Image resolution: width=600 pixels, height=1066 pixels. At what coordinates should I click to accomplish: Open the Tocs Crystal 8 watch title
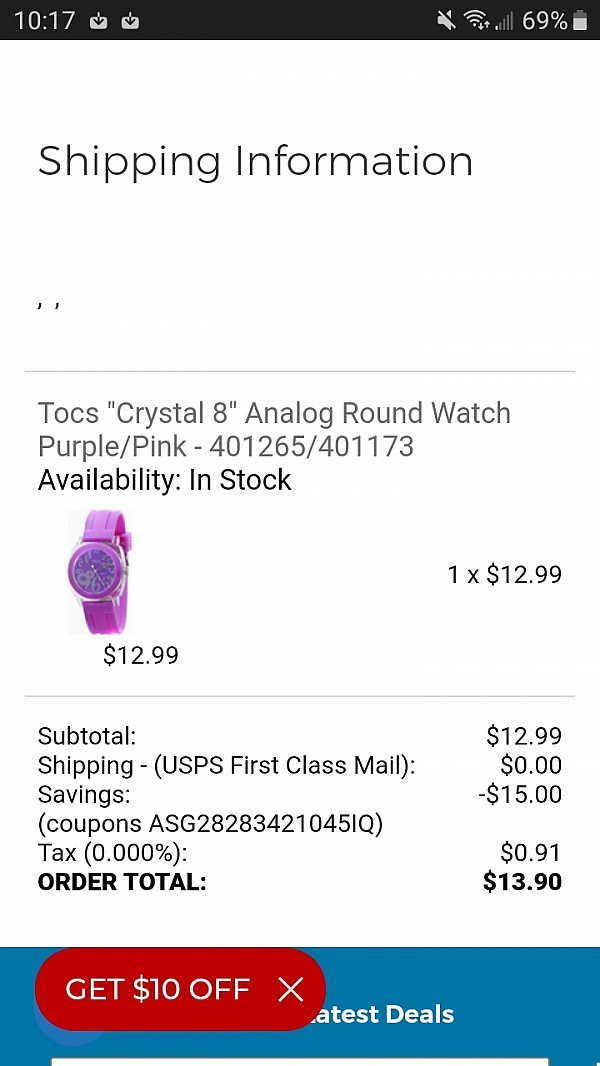pos(274,428)
